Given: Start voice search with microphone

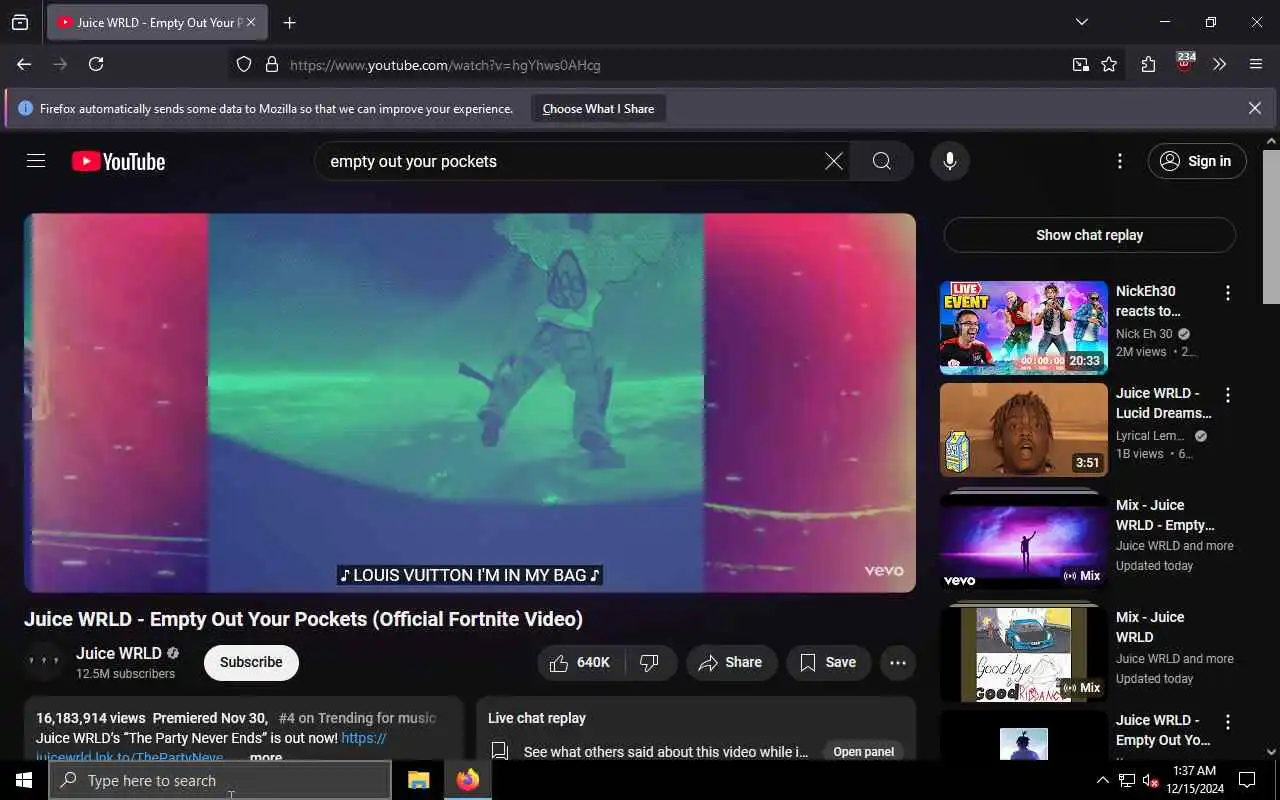Looking at the screenshot, I should pos(949,161).
